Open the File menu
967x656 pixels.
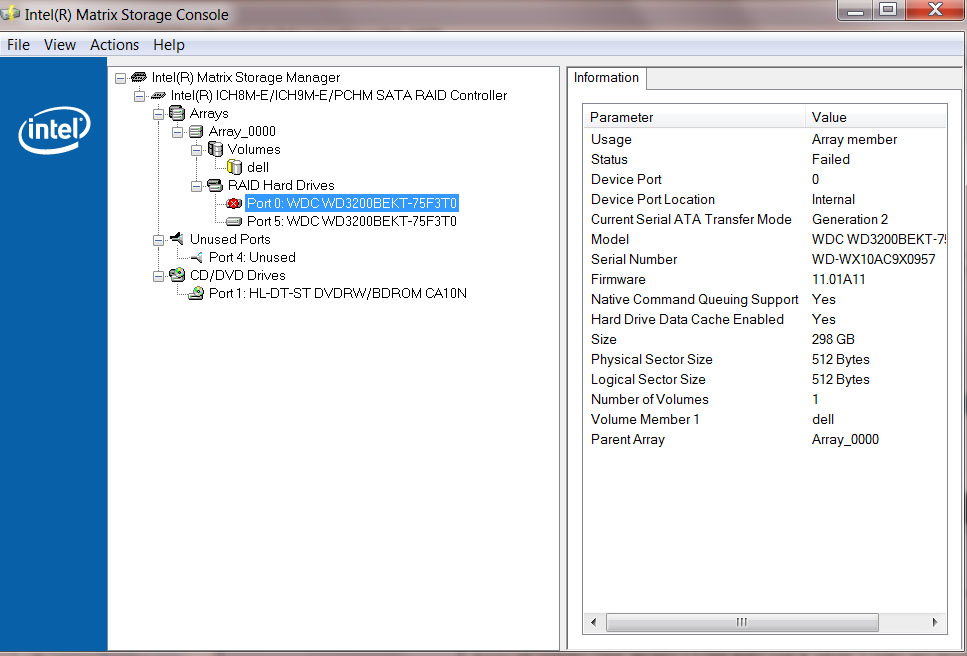[18, 45]
